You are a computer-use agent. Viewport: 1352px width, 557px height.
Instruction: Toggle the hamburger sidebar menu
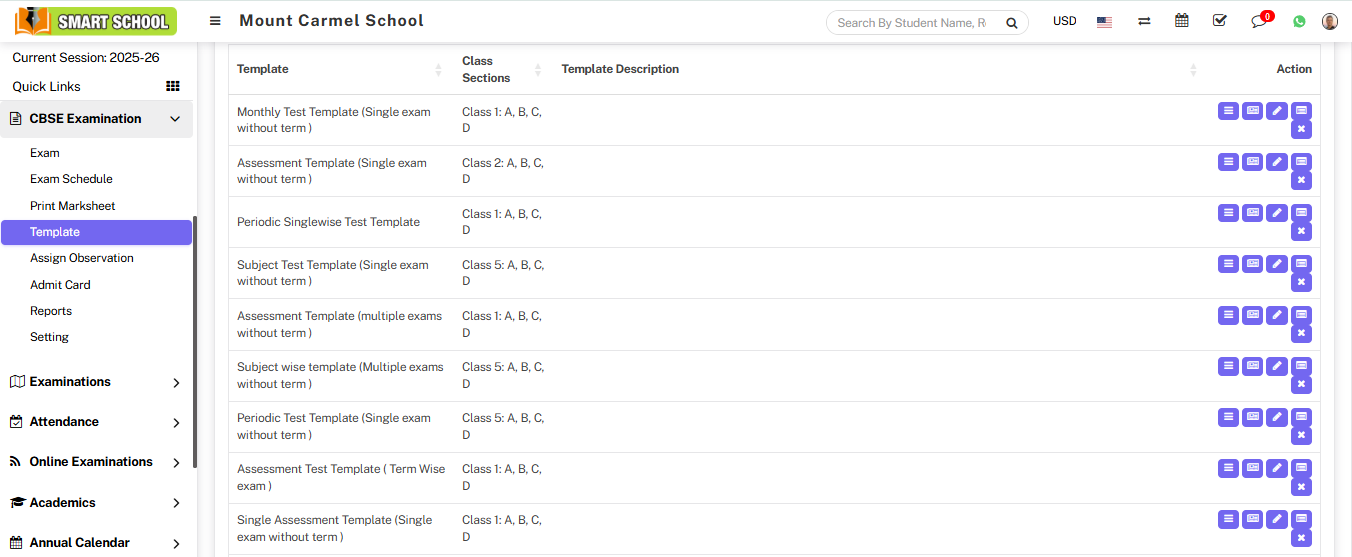click(x=215, y=21)
